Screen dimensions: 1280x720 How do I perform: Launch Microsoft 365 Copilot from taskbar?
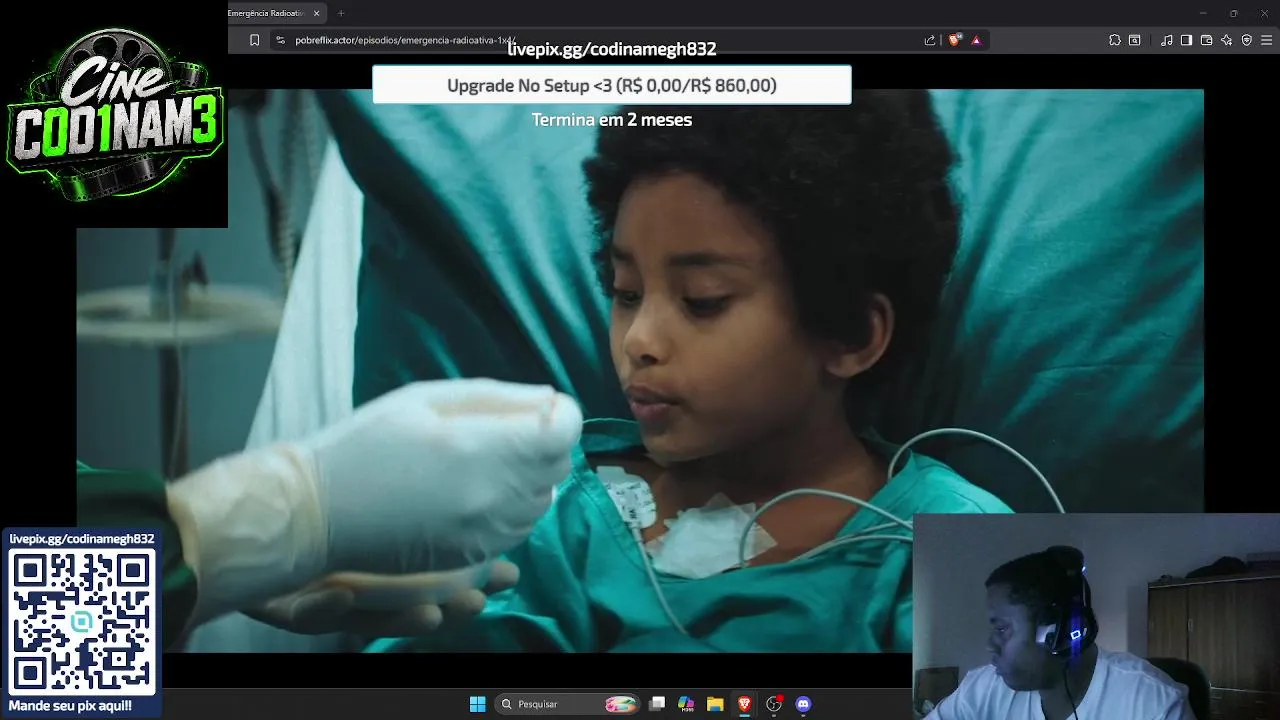point(686,704)
